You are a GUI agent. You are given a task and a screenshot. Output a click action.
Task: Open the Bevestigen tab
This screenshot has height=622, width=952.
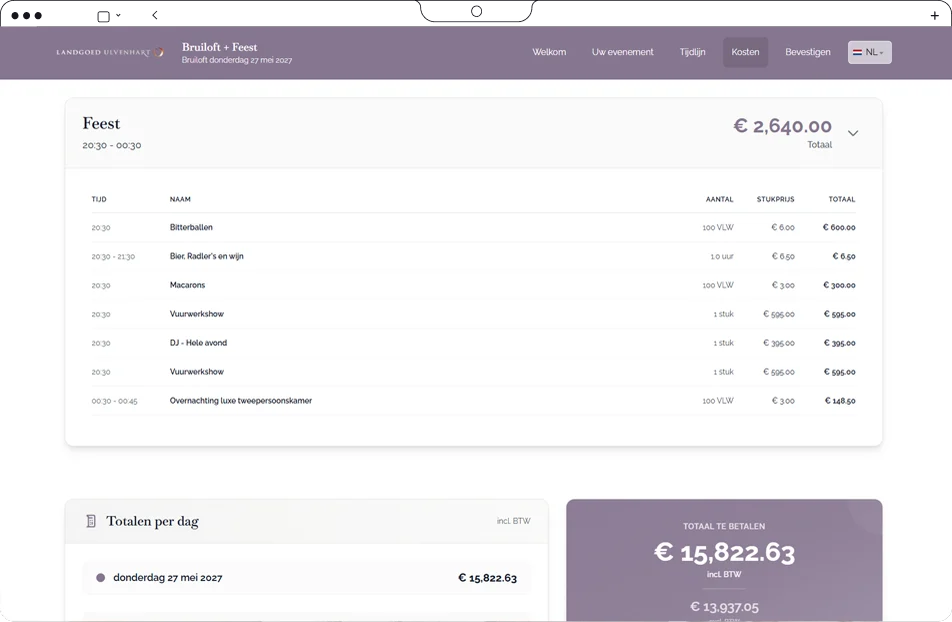click(x=808, y=52)
